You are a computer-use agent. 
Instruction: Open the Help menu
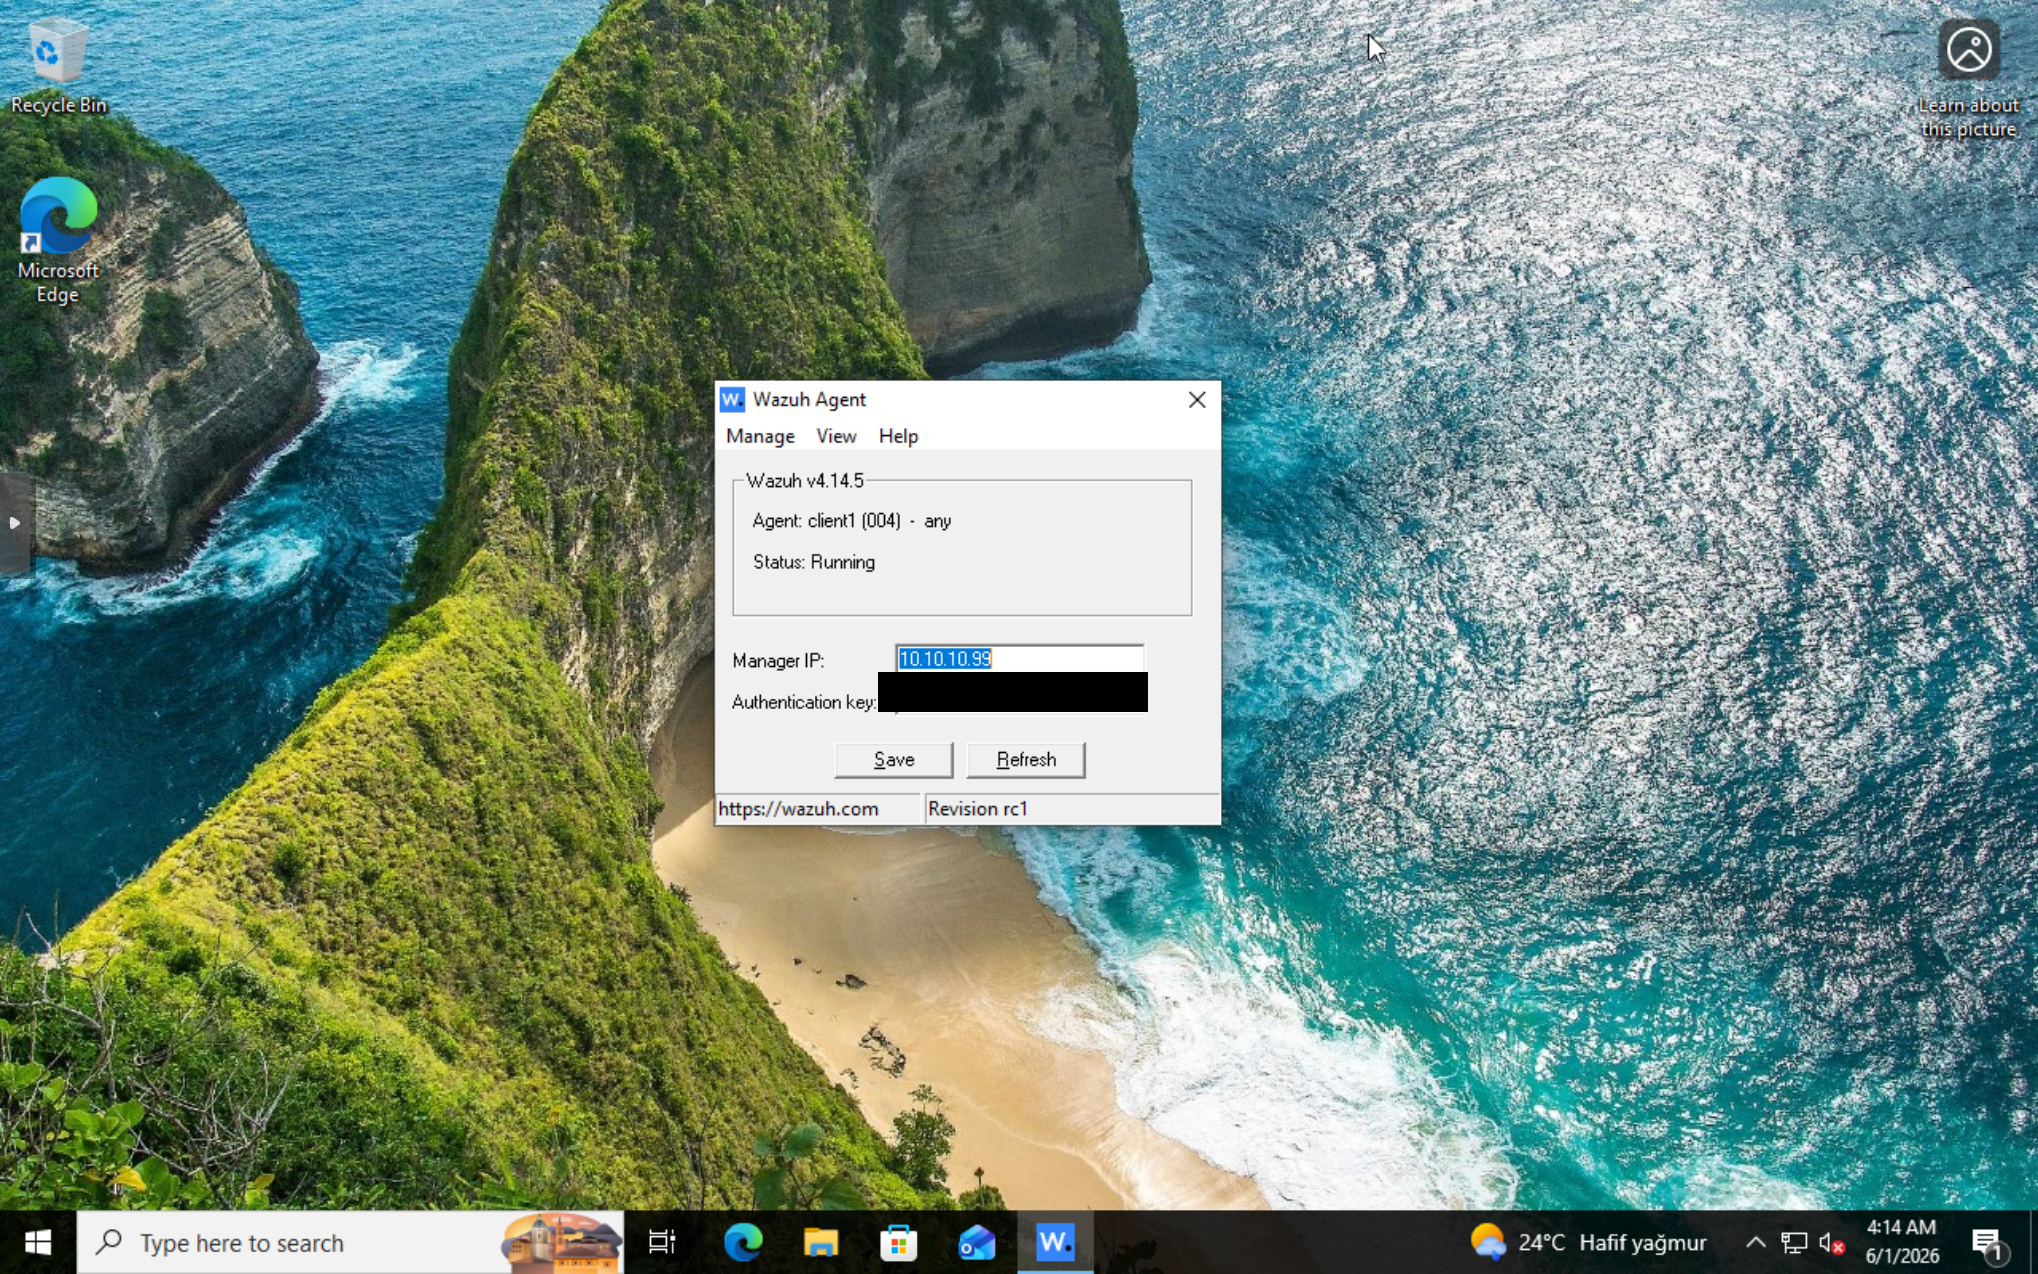(898, 436)
